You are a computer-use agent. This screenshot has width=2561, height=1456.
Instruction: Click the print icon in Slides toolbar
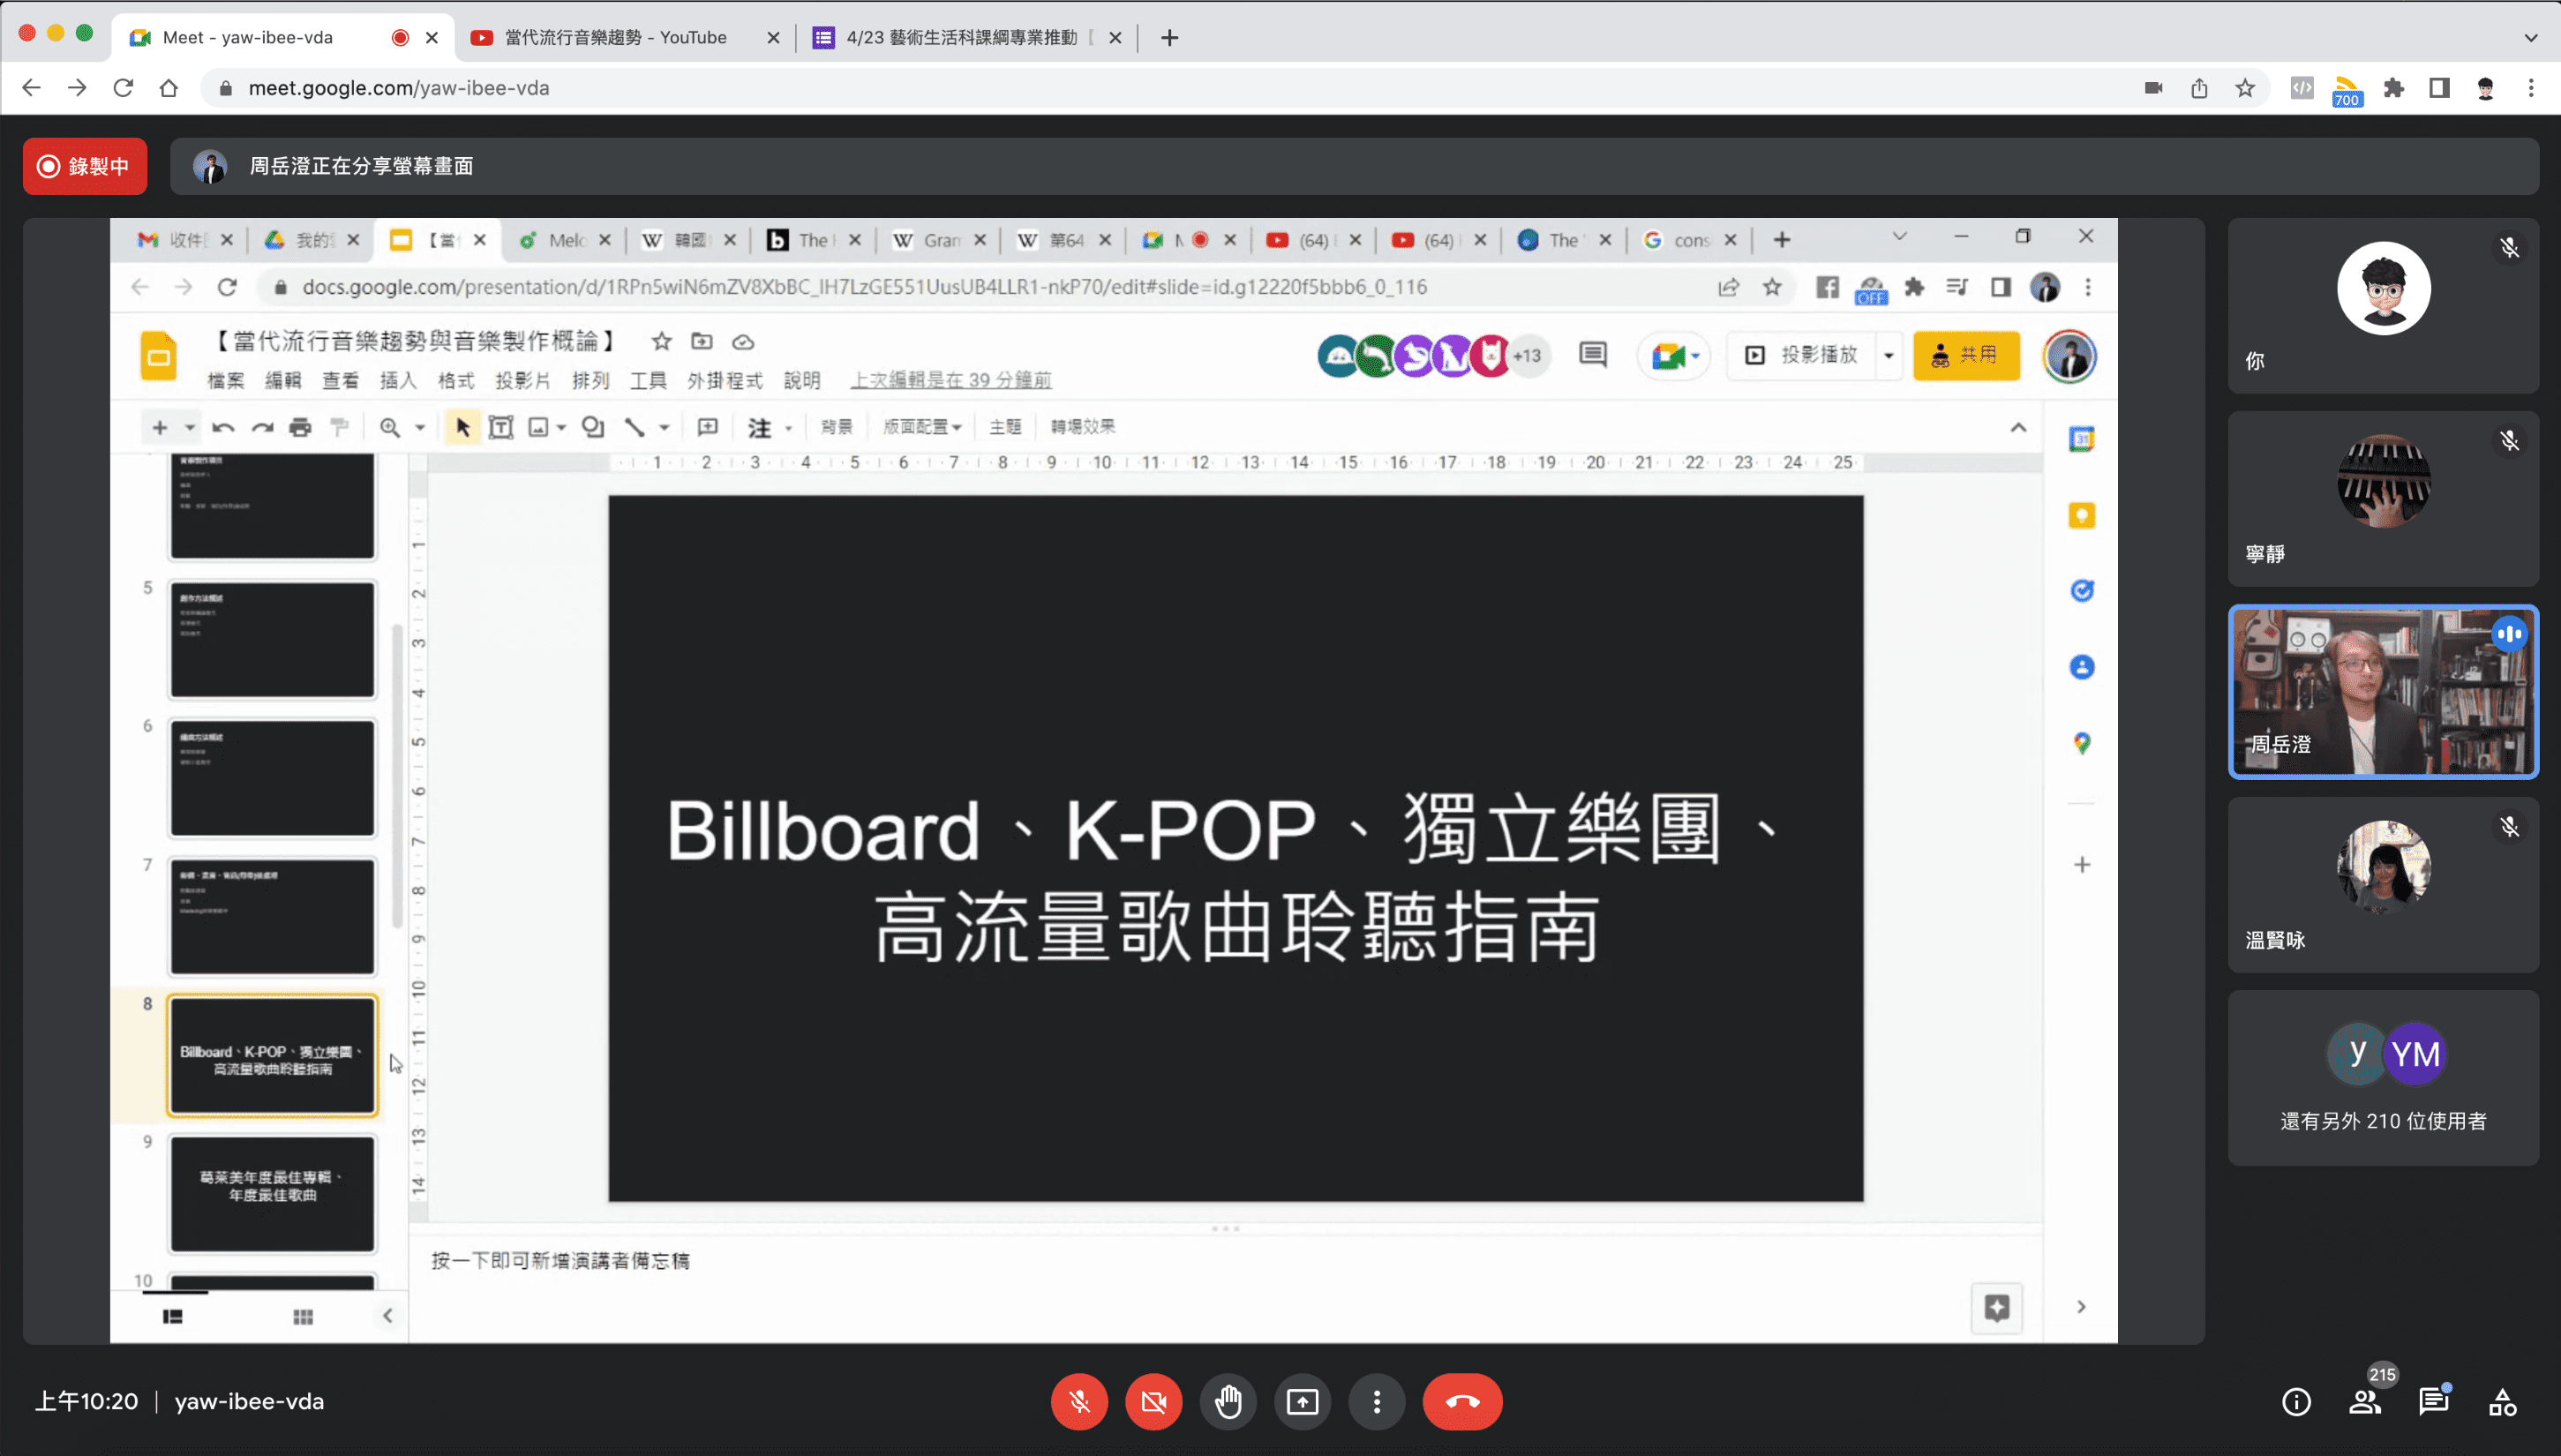[x=300, y=428]
